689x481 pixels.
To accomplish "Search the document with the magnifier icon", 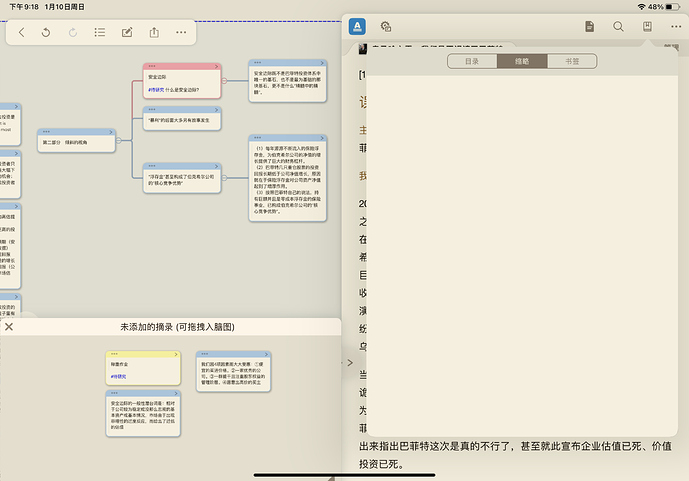I will click(x=618, y=26).
